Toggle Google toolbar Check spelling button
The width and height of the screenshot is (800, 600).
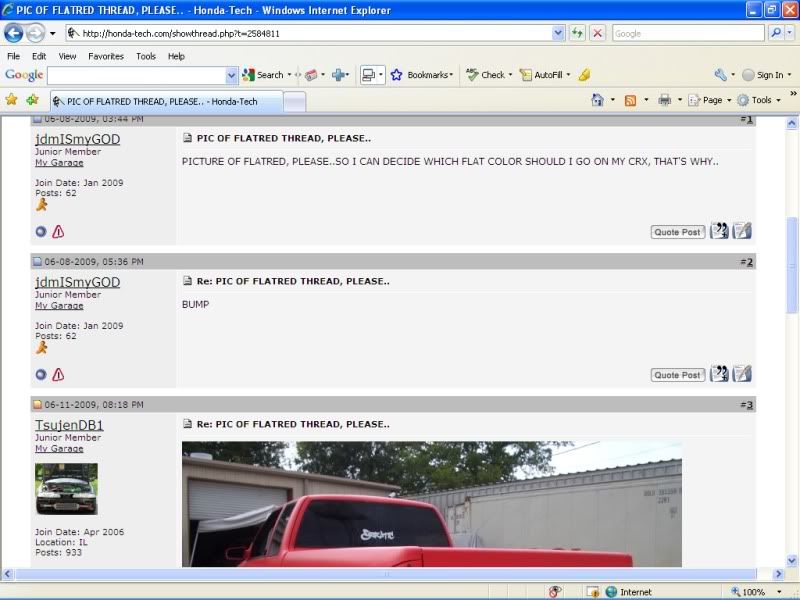[487, 75]
